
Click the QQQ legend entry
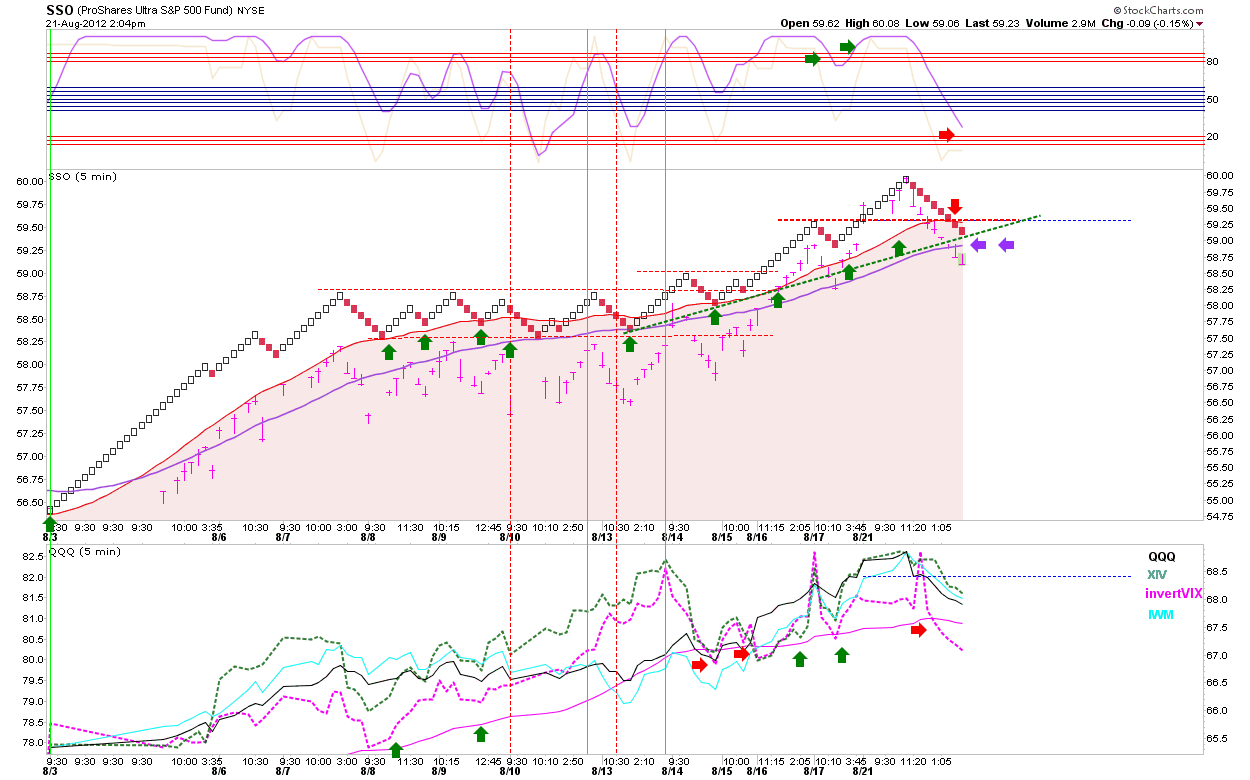pos(1161,557)
